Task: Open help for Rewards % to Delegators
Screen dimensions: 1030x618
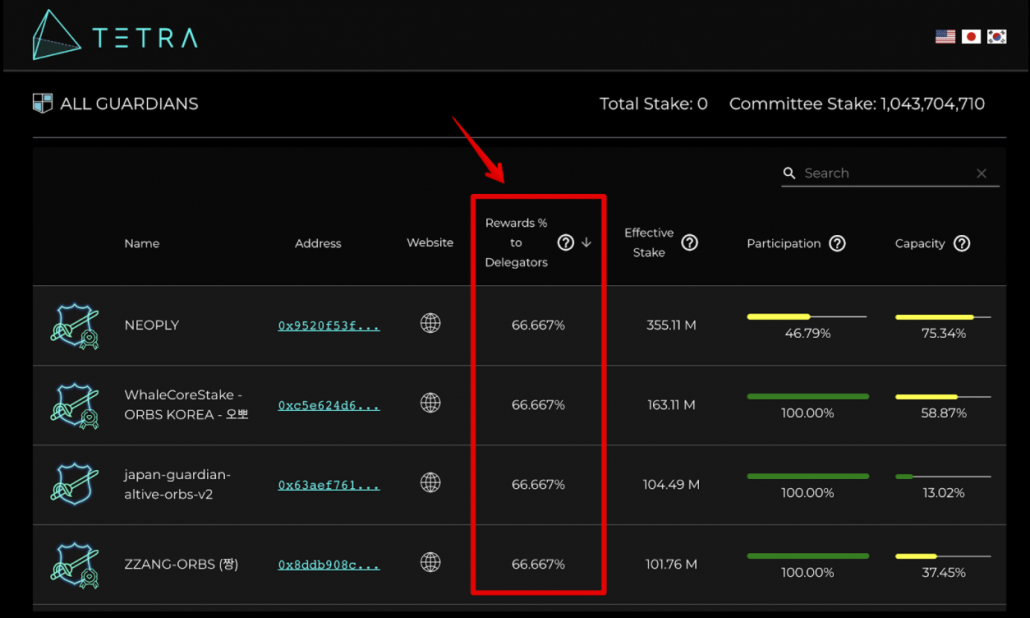Action: tap(565, 243)
